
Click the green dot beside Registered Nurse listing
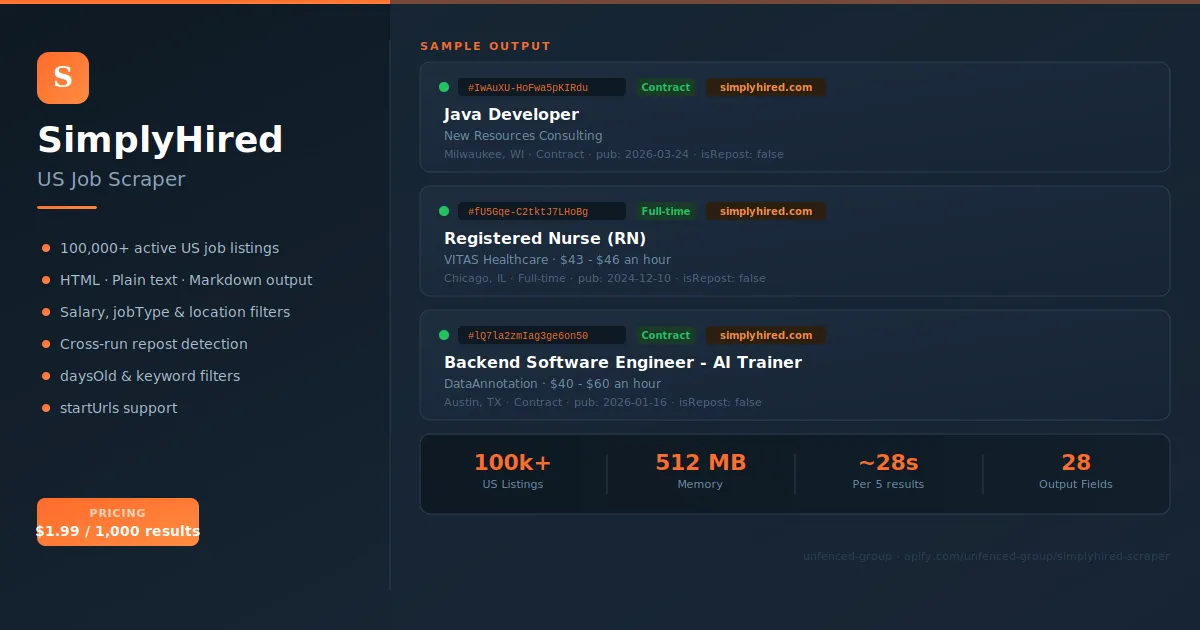(x=444, y=211)
